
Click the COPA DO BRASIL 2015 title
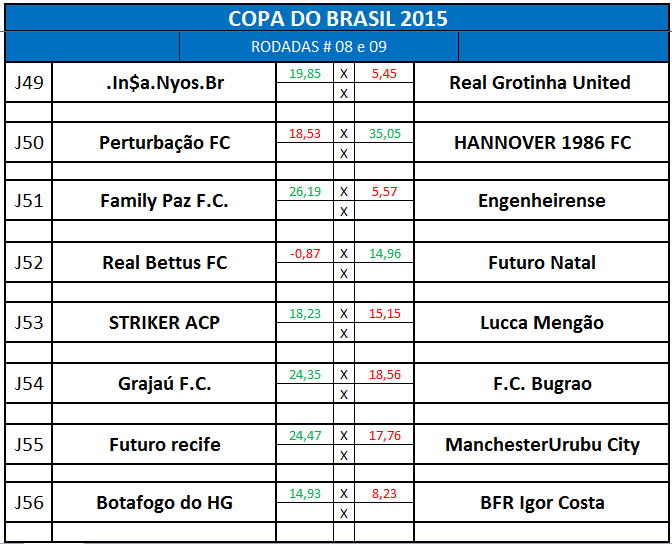(337, 18)
